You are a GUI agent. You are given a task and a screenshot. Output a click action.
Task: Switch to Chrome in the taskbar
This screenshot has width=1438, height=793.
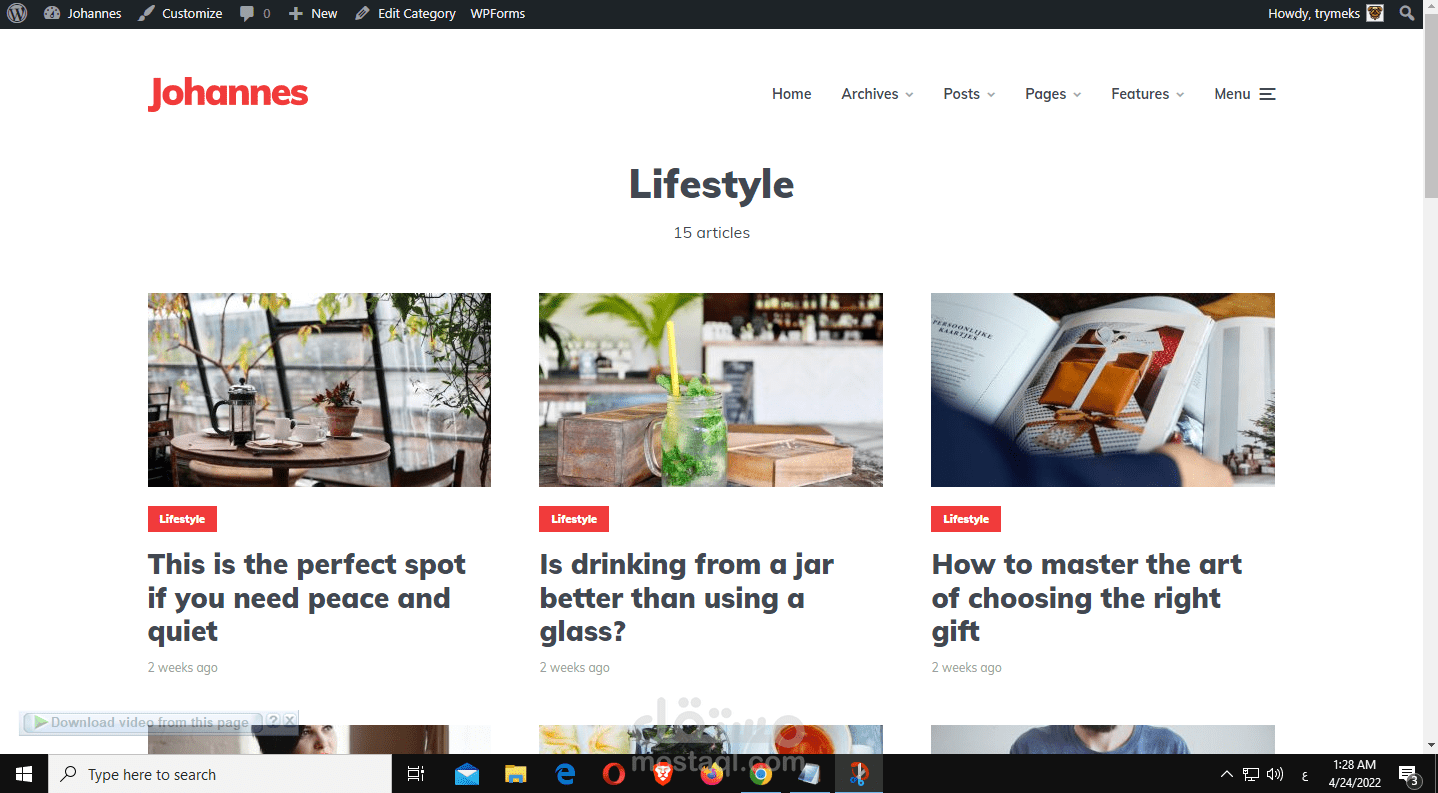pyautogui.click(x=761, y=774)
